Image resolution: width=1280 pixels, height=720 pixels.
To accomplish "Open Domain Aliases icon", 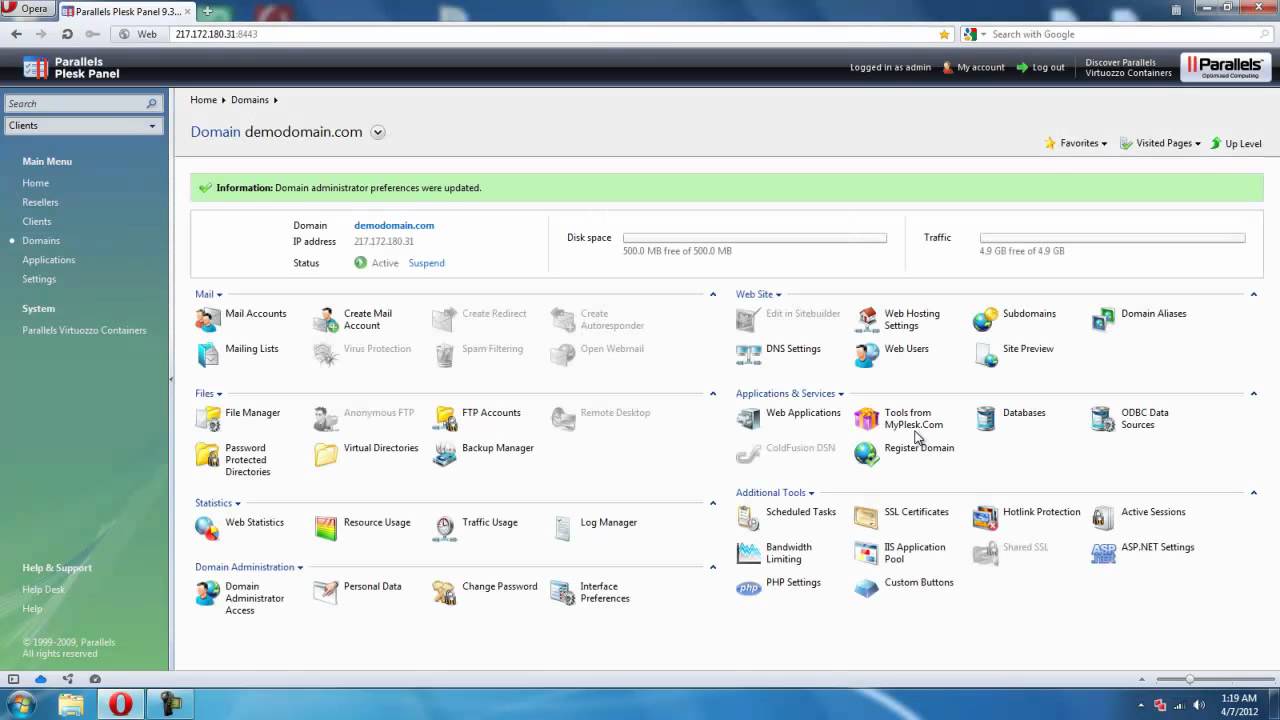I will [1104, 320].
